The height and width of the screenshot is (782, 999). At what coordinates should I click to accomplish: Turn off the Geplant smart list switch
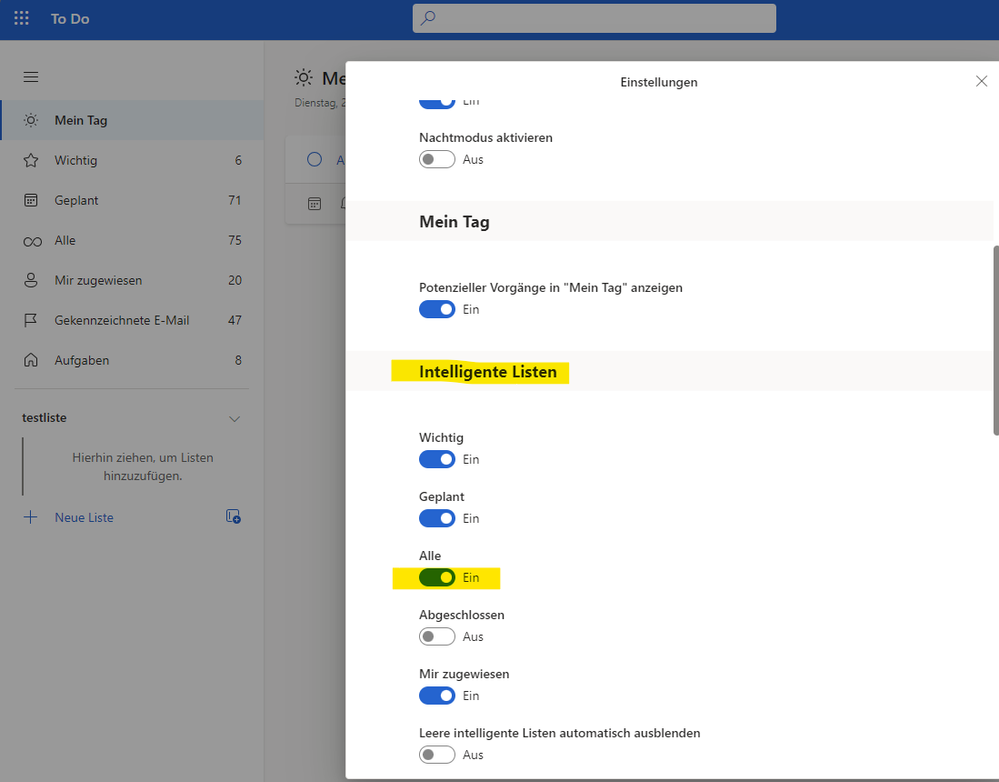point(437,518)
